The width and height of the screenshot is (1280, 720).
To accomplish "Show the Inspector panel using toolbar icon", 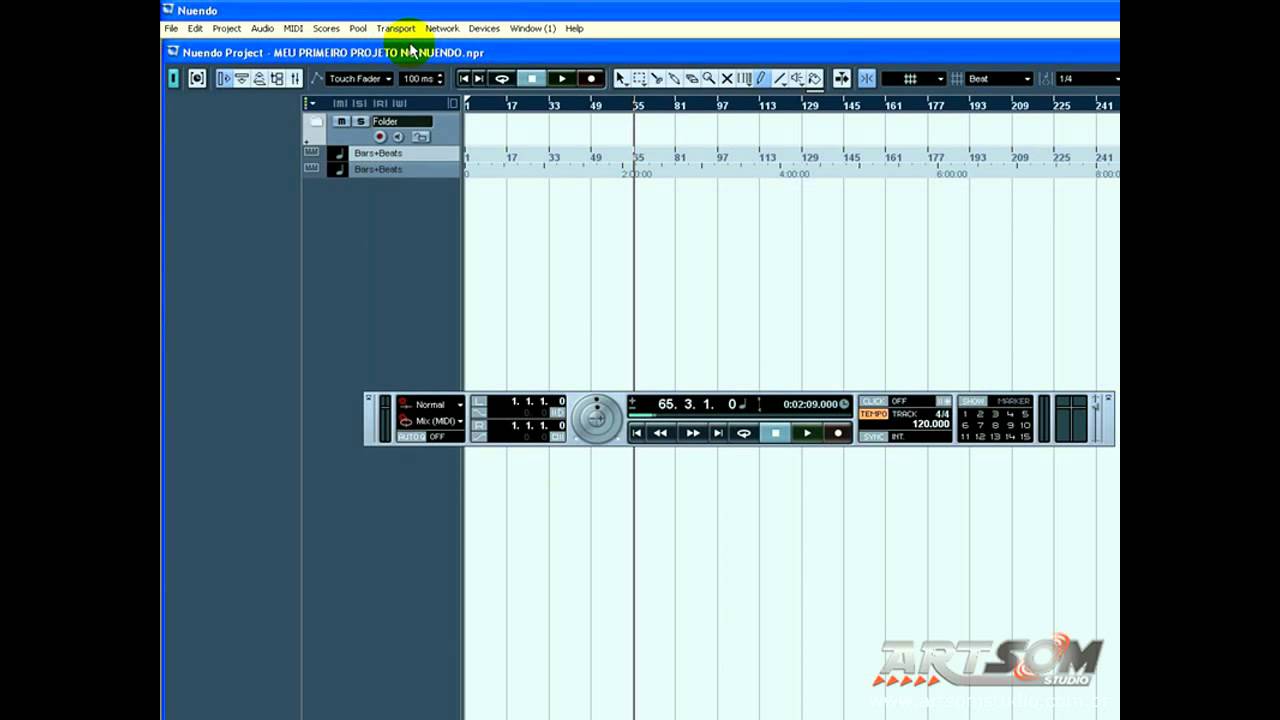I will point(224,78).
